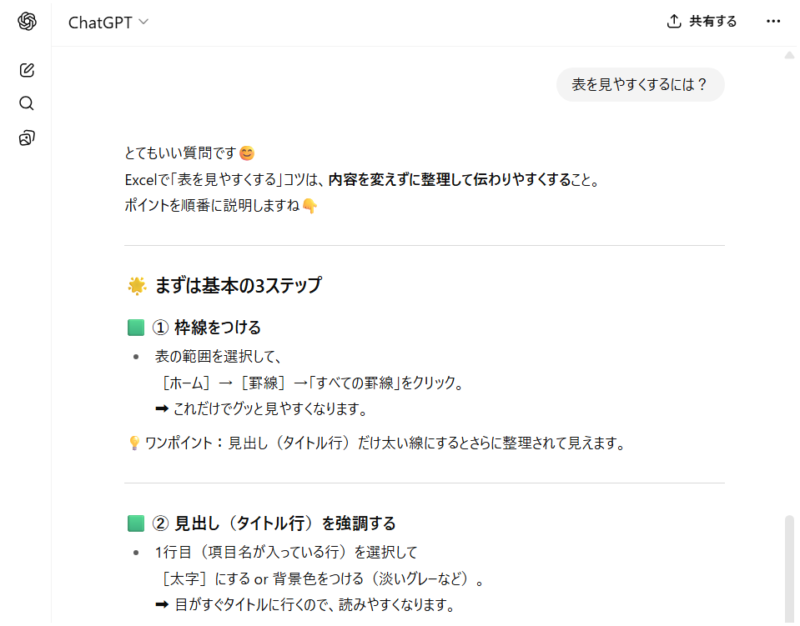Click the green square beside ① 枠線をつける

136,328
